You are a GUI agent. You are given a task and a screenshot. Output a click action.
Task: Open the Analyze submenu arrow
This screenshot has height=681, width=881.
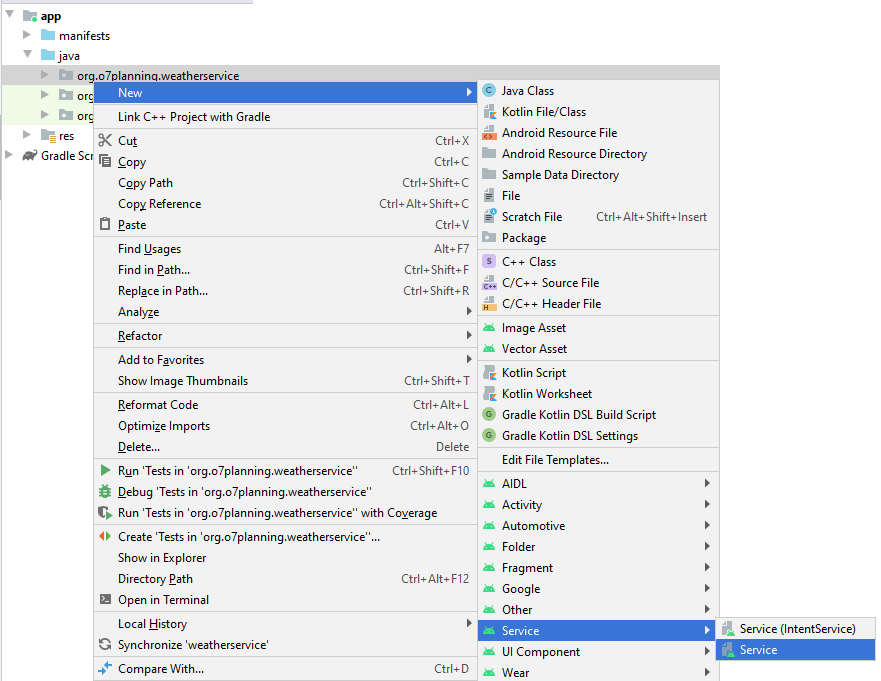click(x=469, y=311)
